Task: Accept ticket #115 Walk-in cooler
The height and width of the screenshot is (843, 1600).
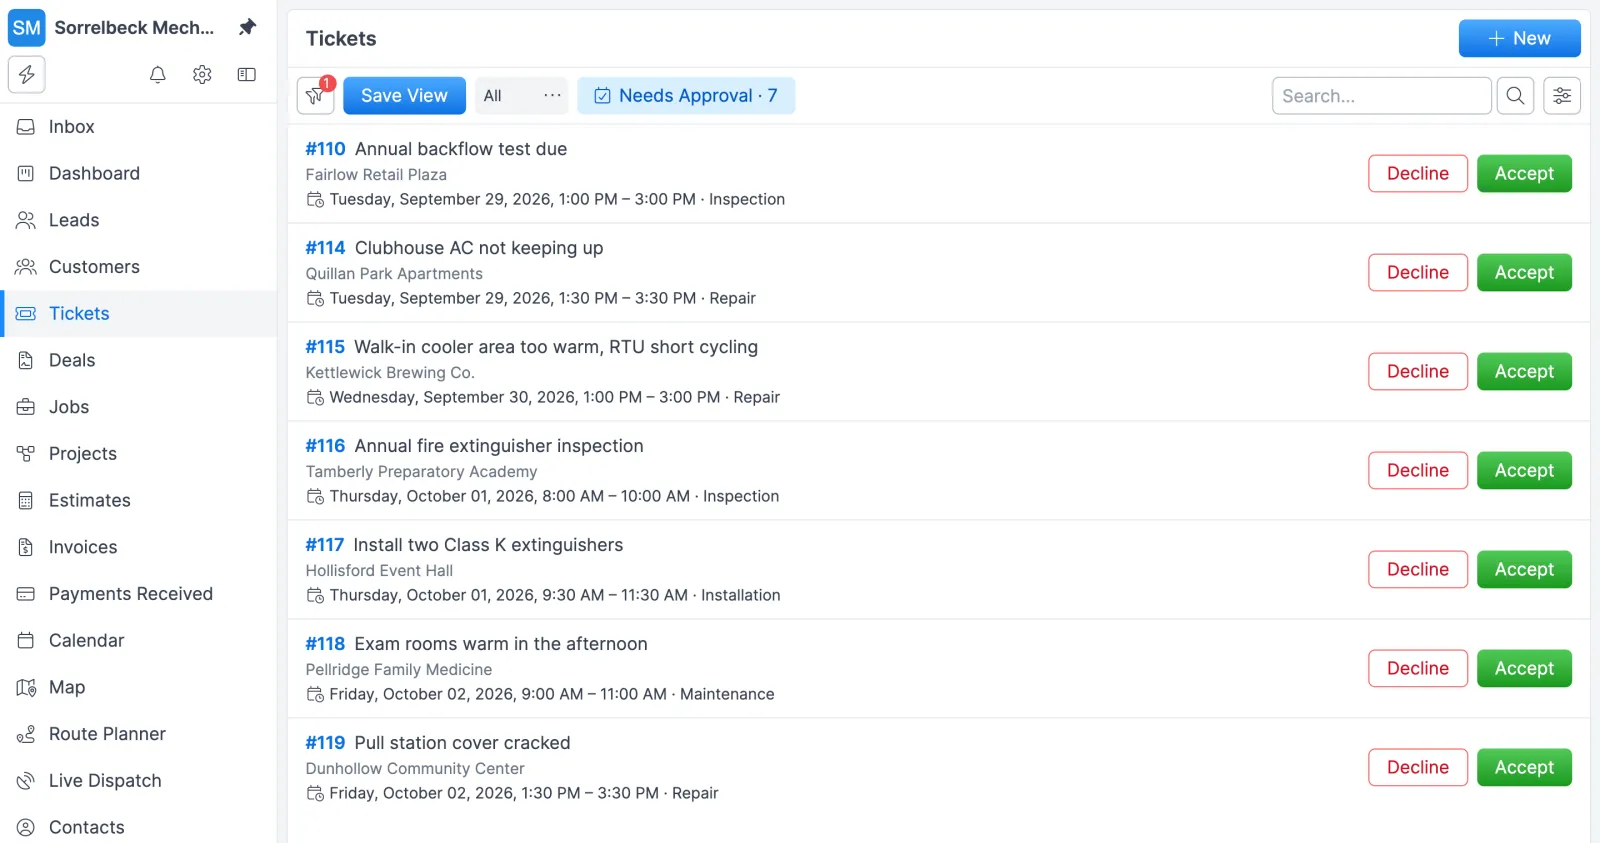Action: point(1524,372)
